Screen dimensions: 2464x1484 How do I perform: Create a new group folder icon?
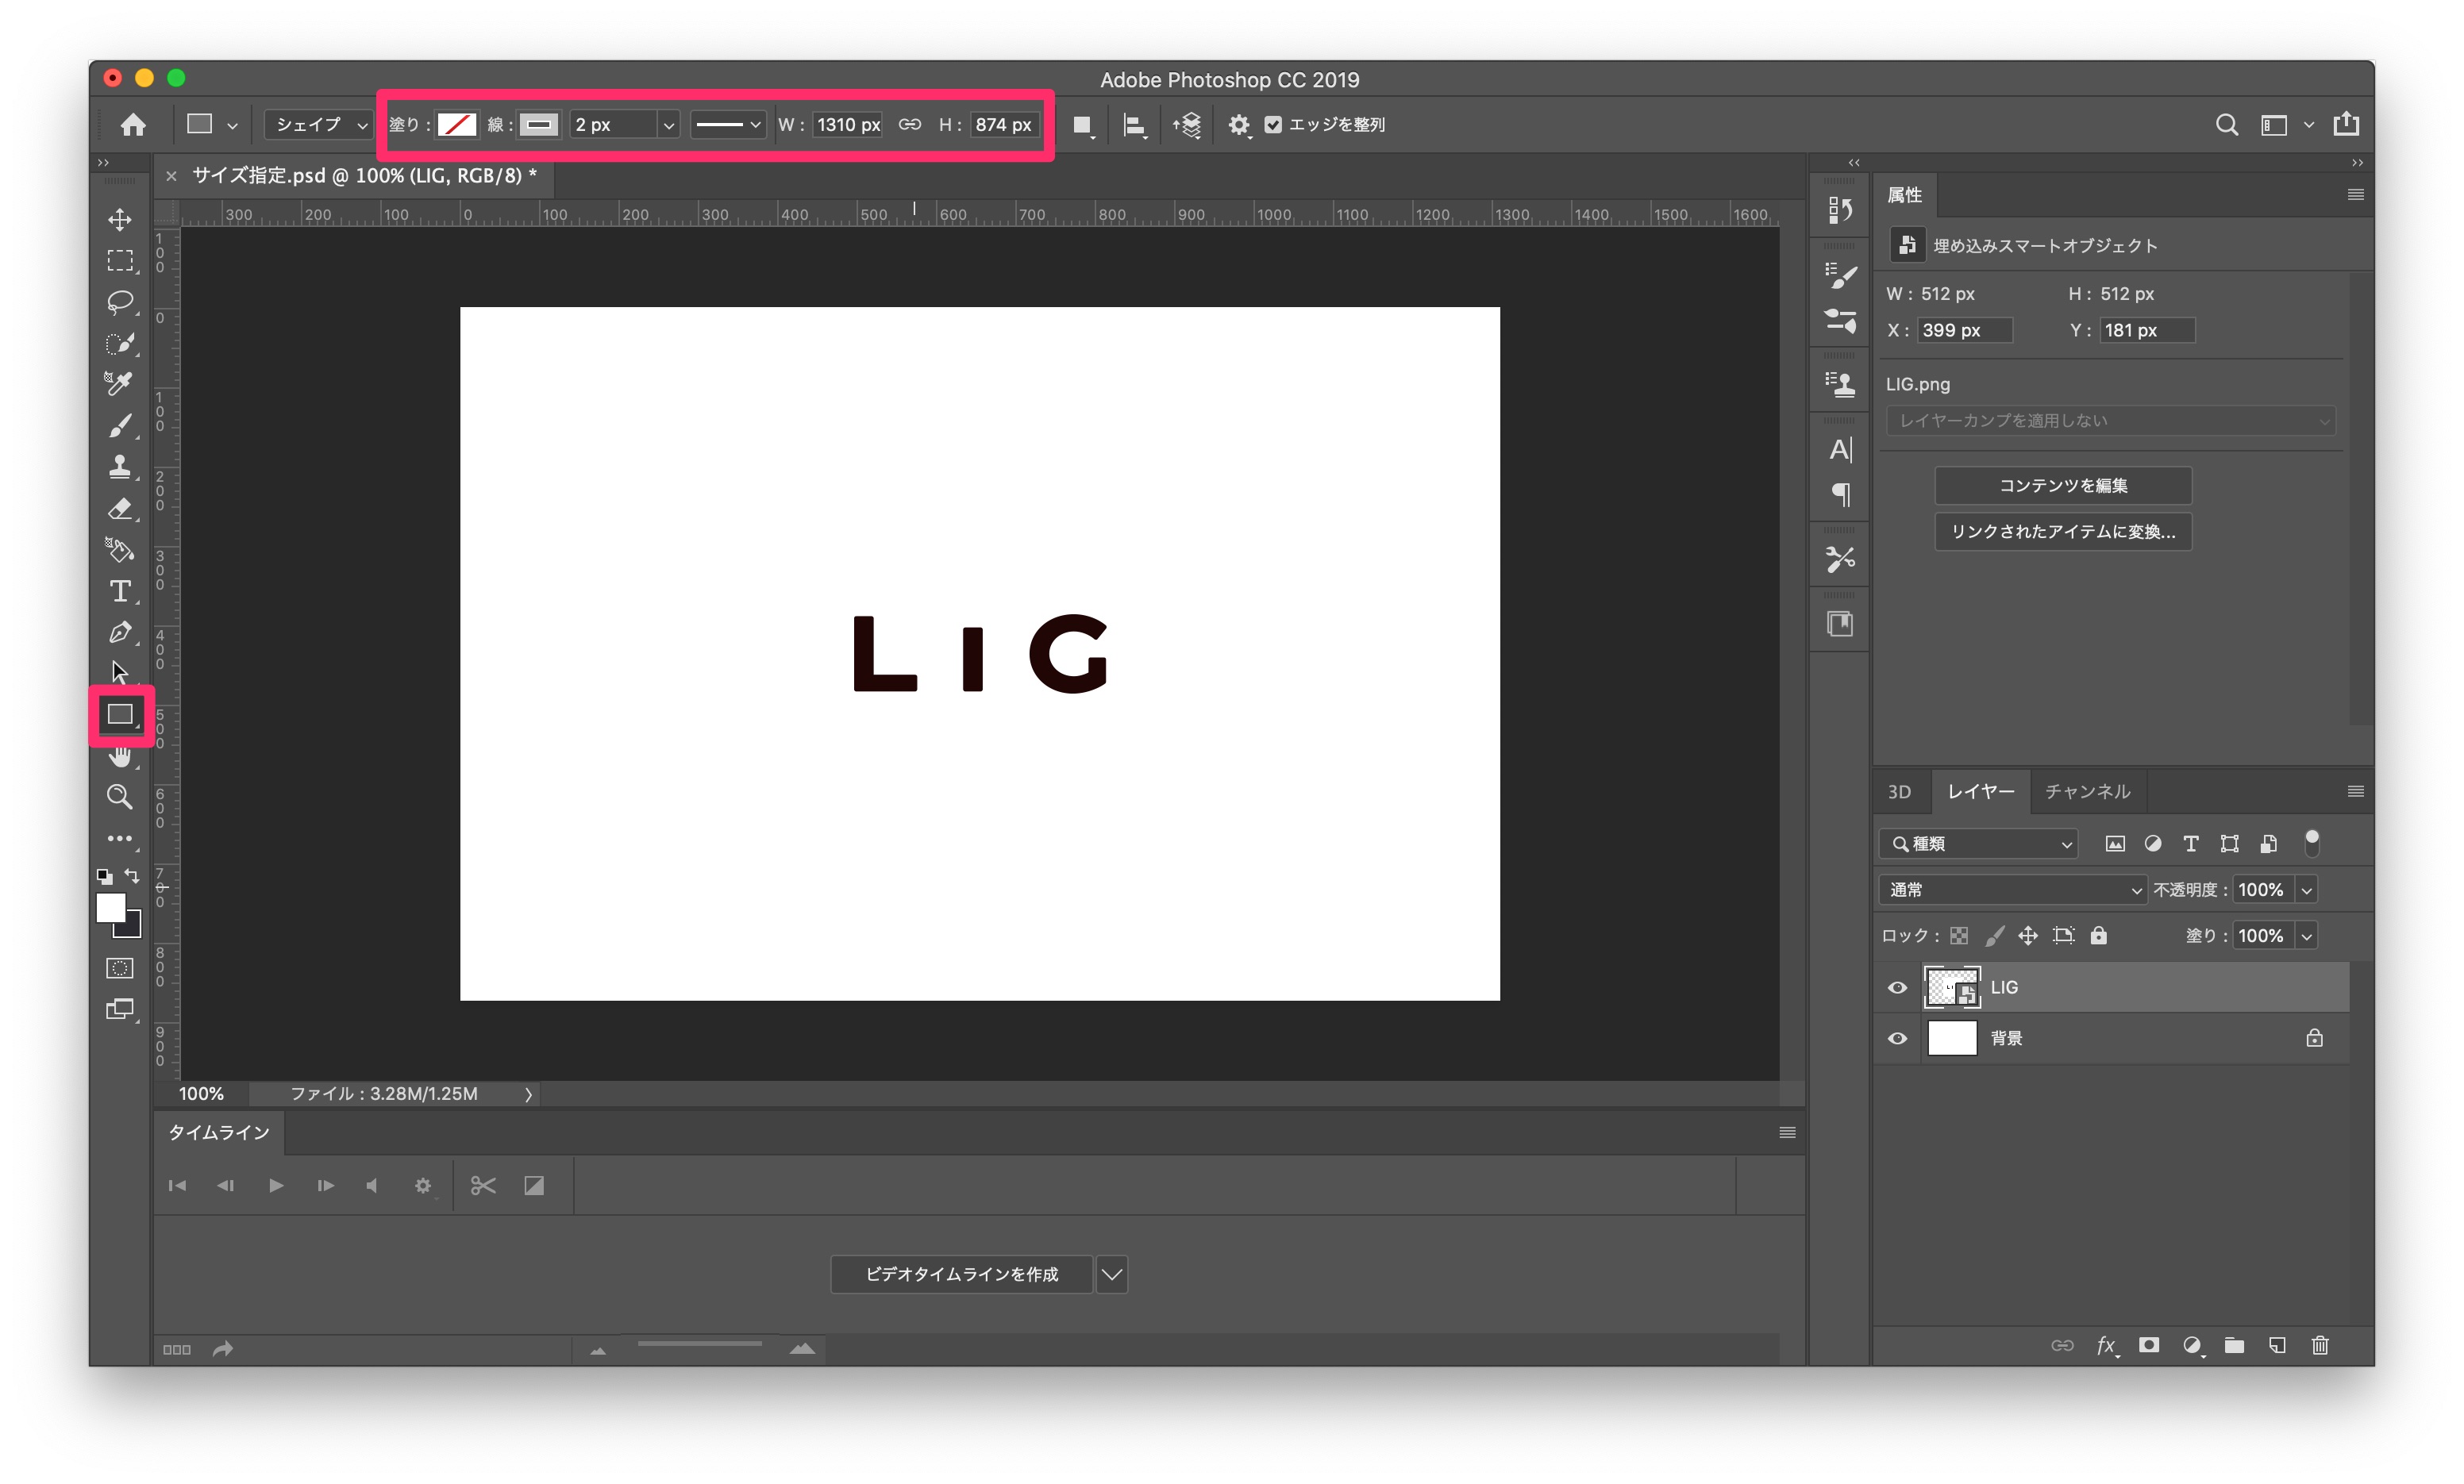[2234, 1346]
